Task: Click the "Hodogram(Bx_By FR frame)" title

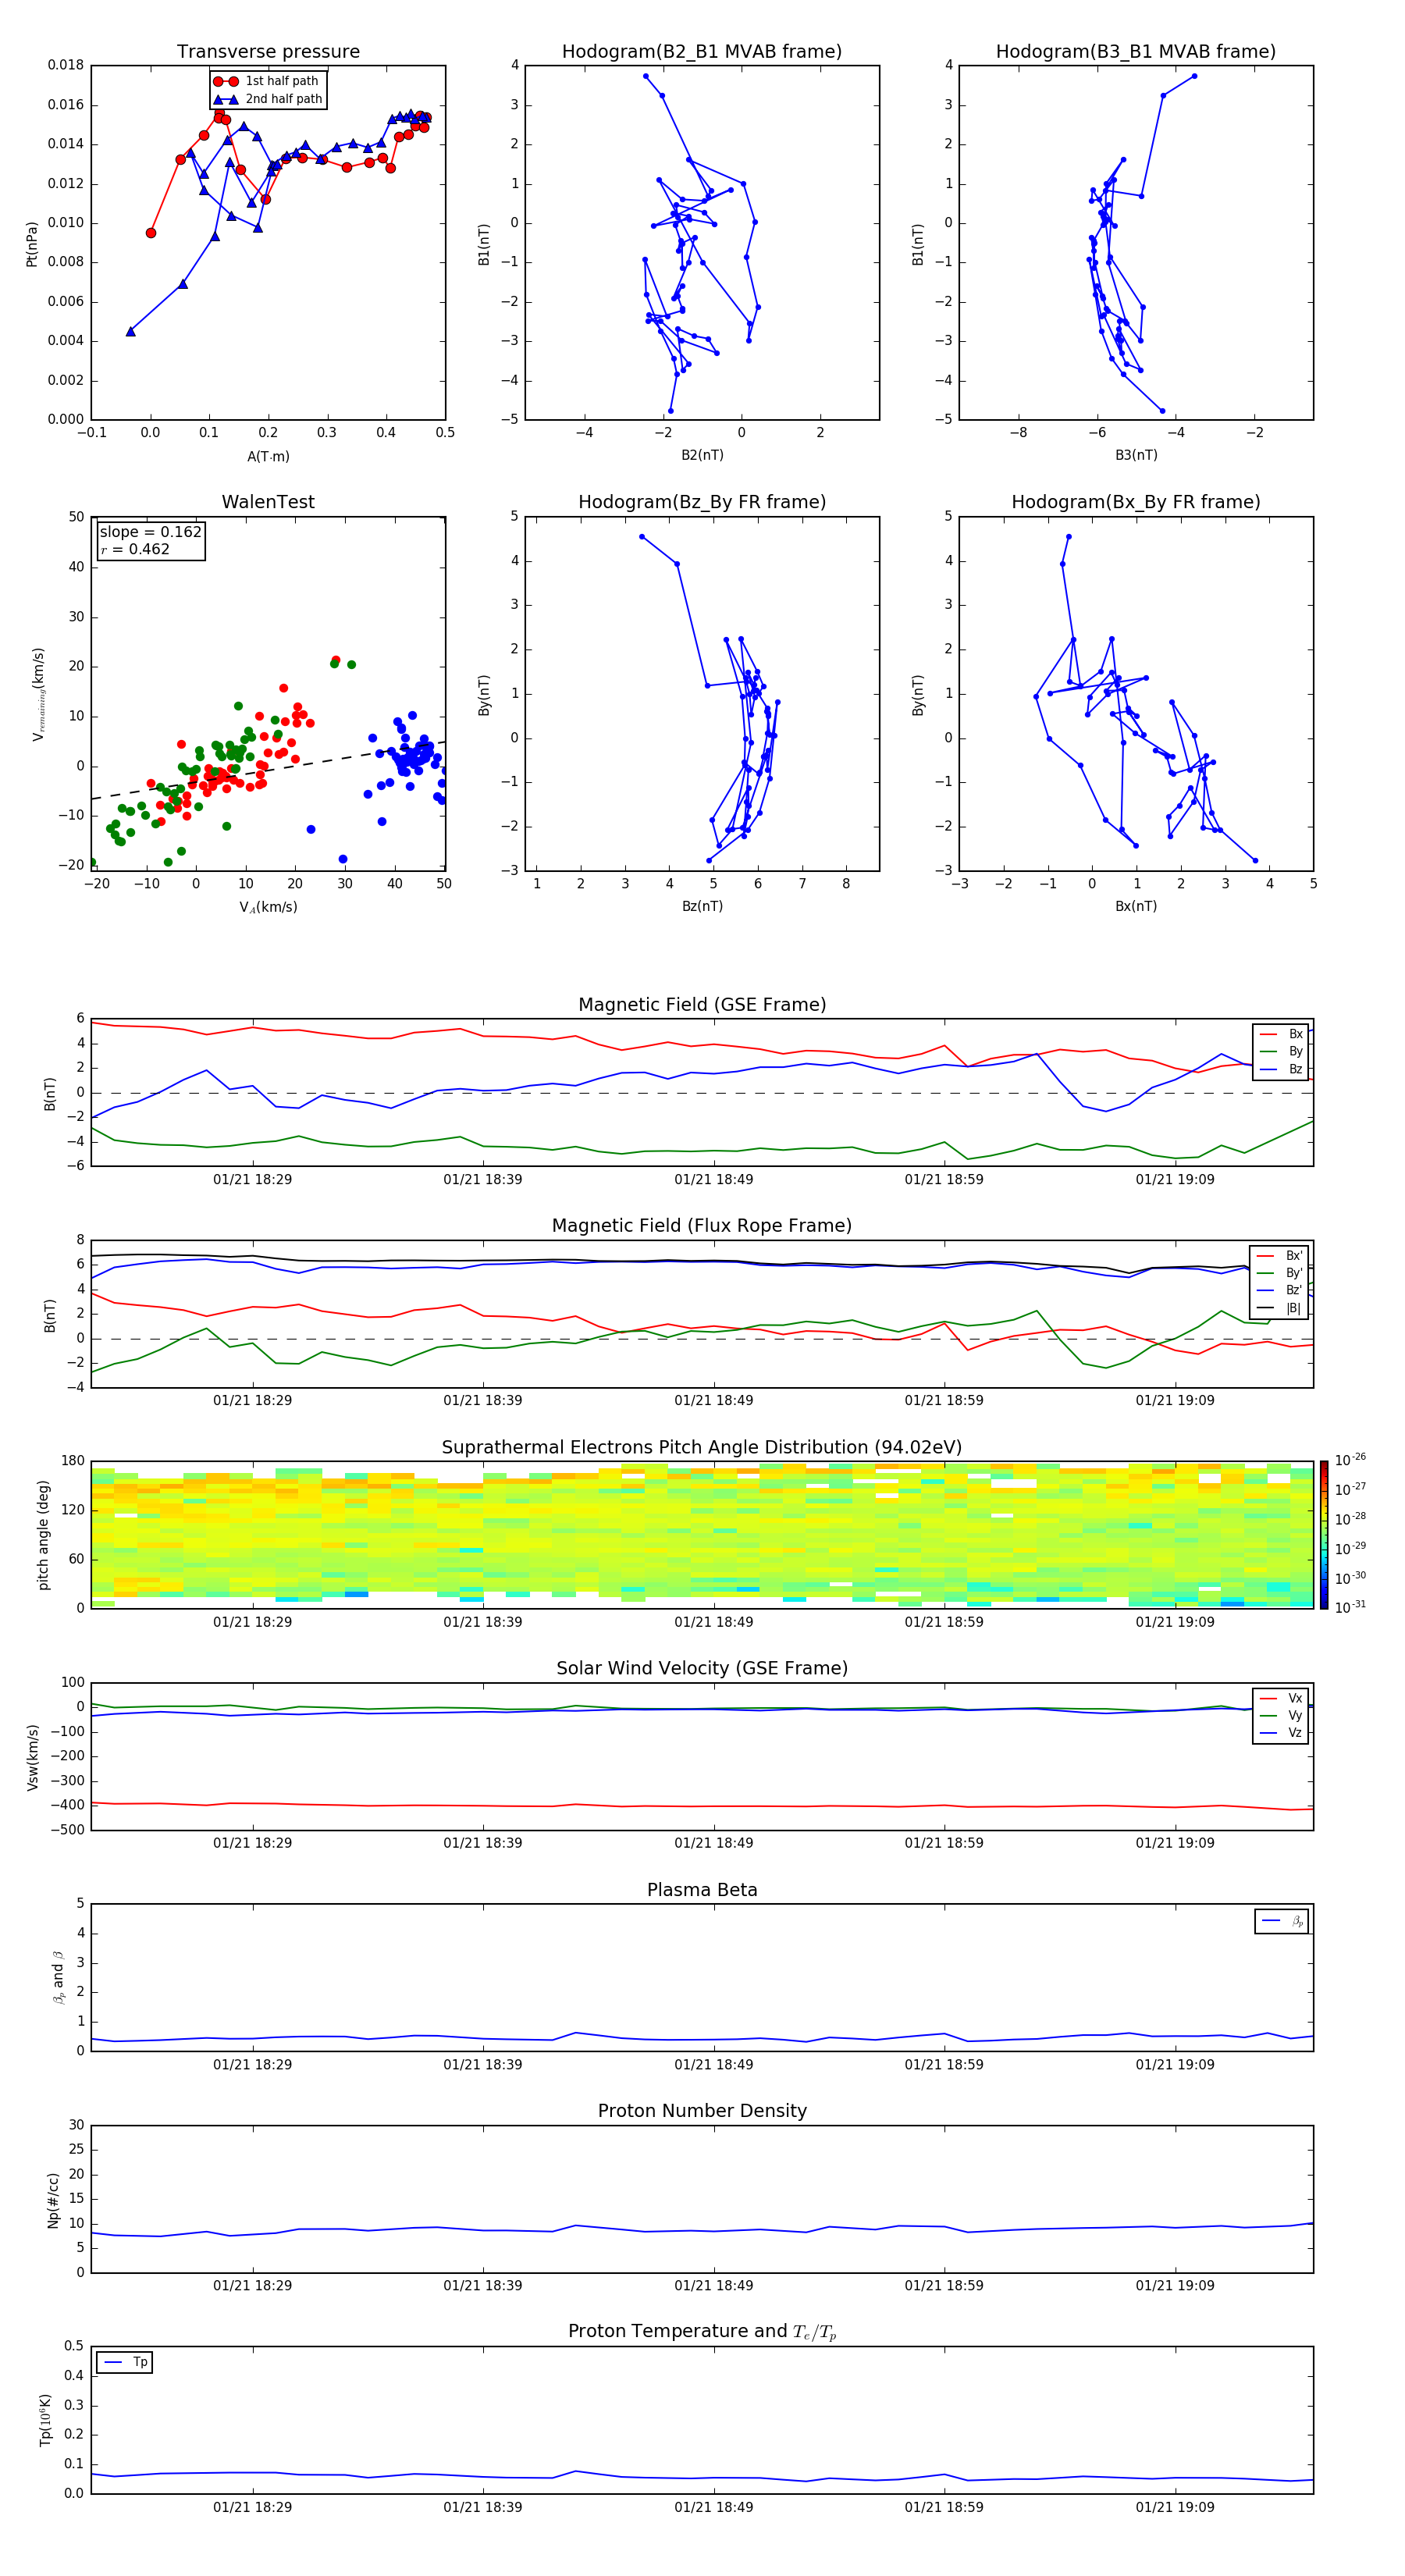Action: tap(1136, 502)
